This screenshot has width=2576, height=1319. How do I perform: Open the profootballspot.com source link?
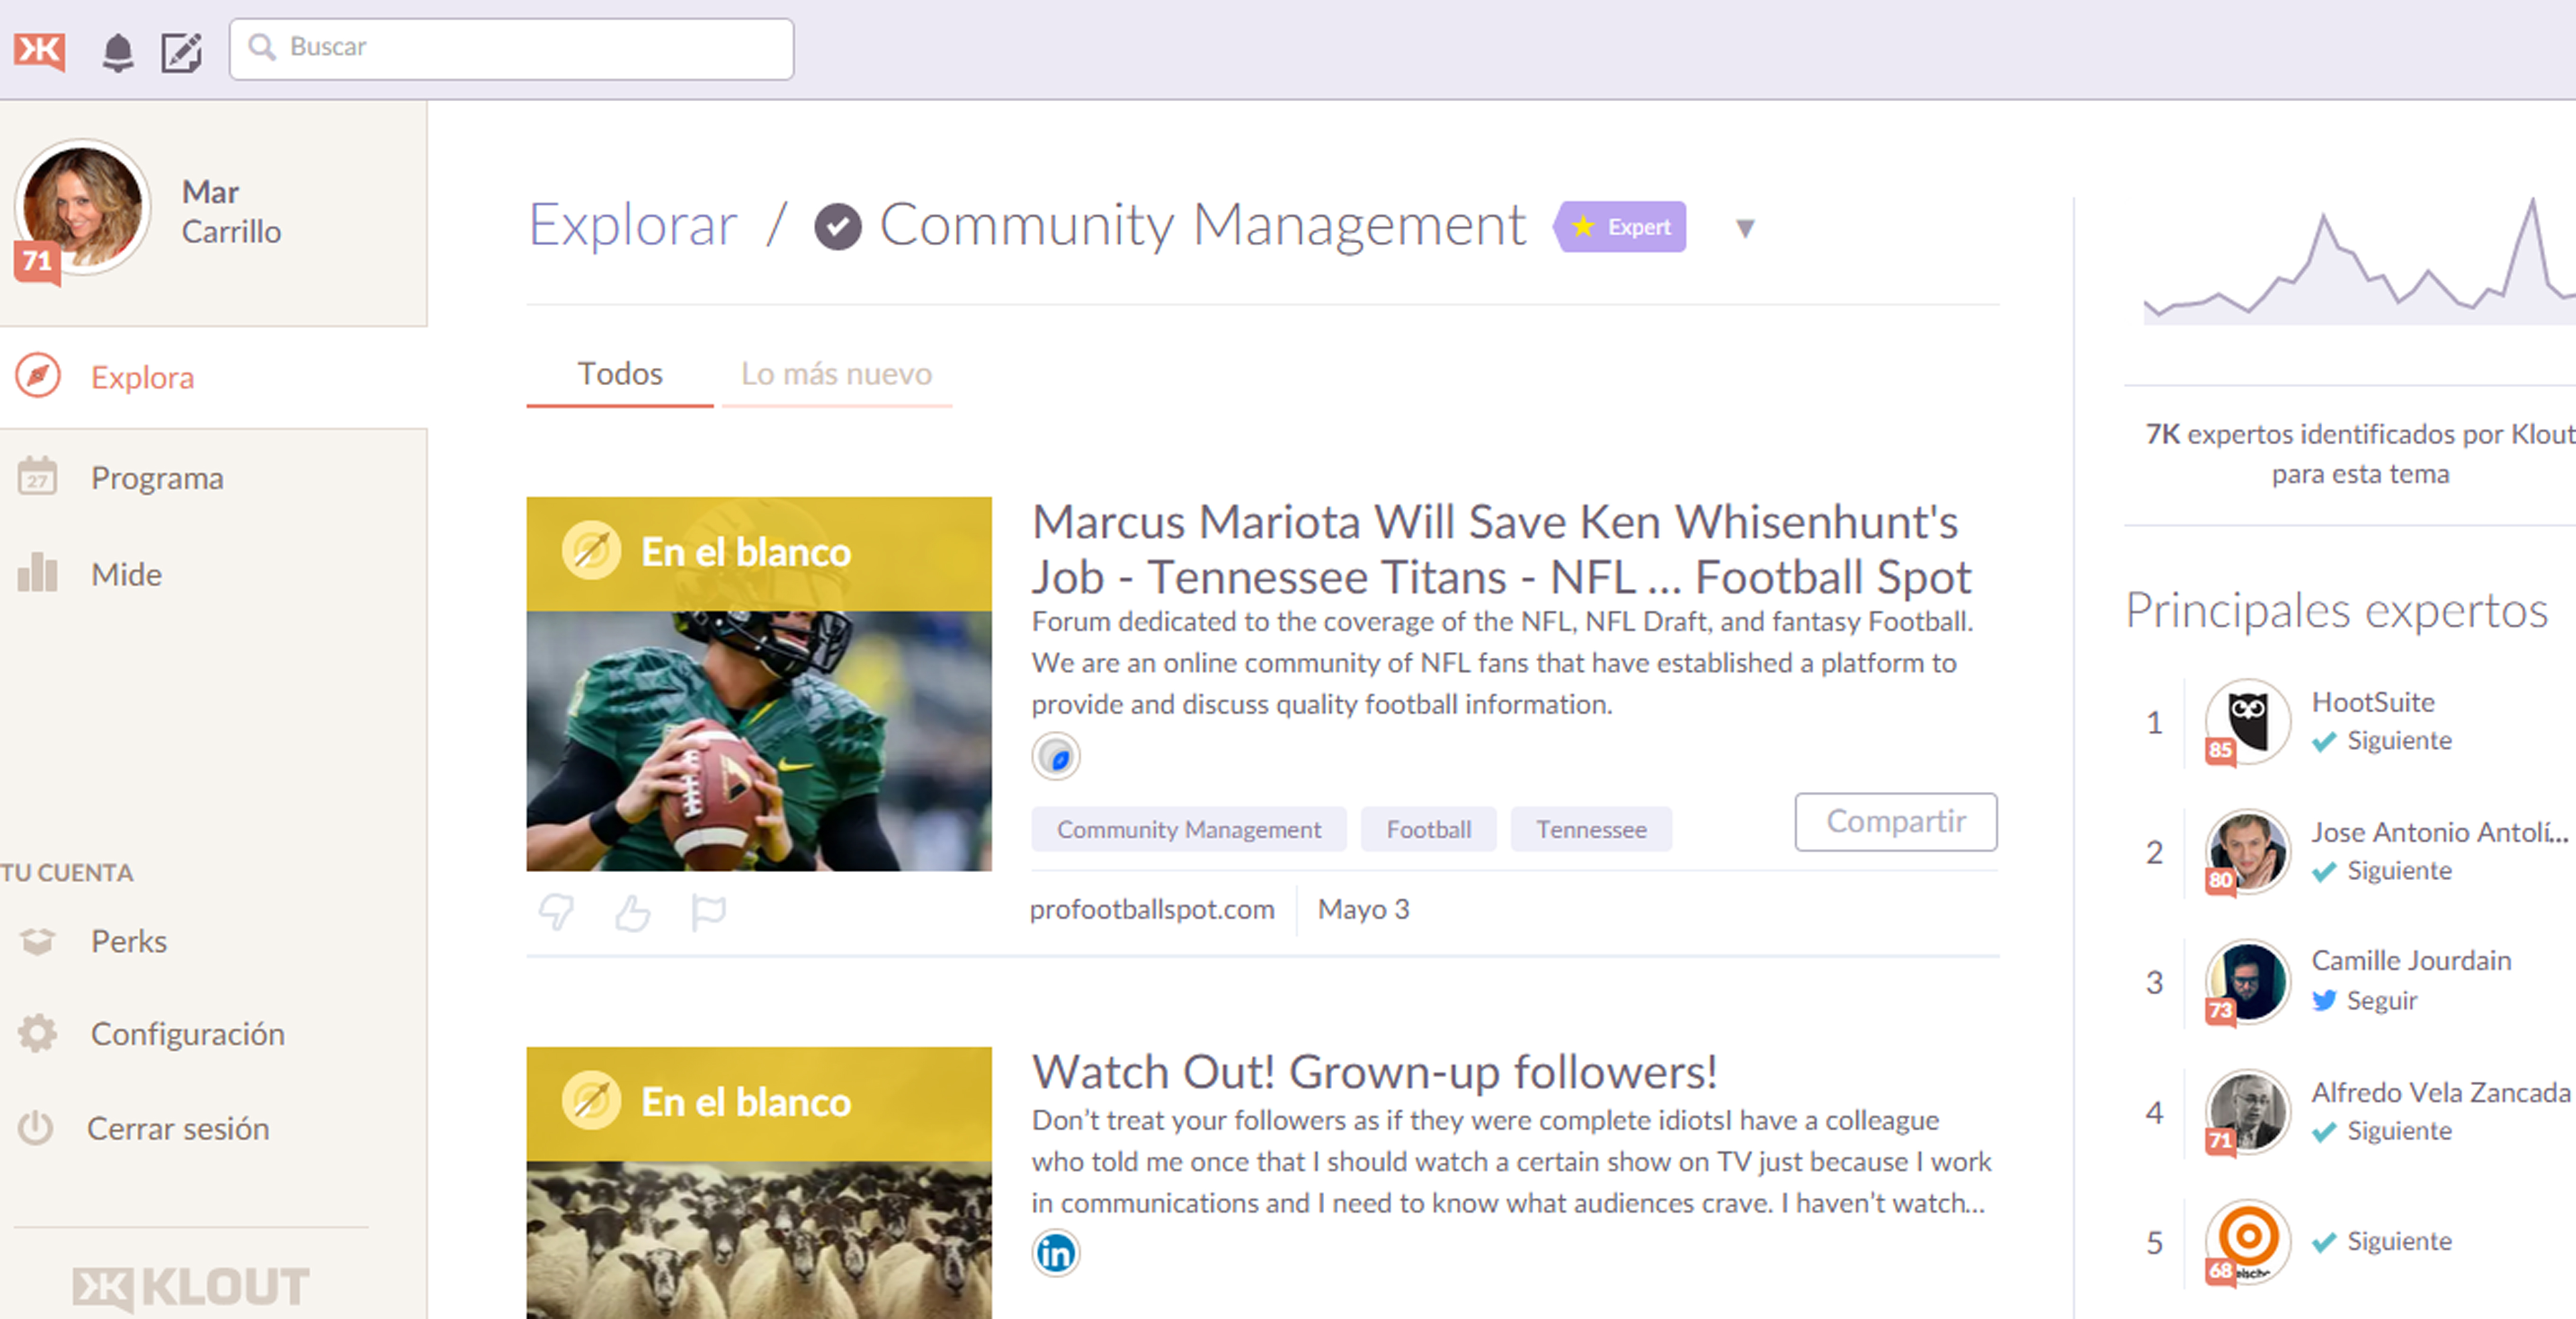click(x=1152, y=909)
